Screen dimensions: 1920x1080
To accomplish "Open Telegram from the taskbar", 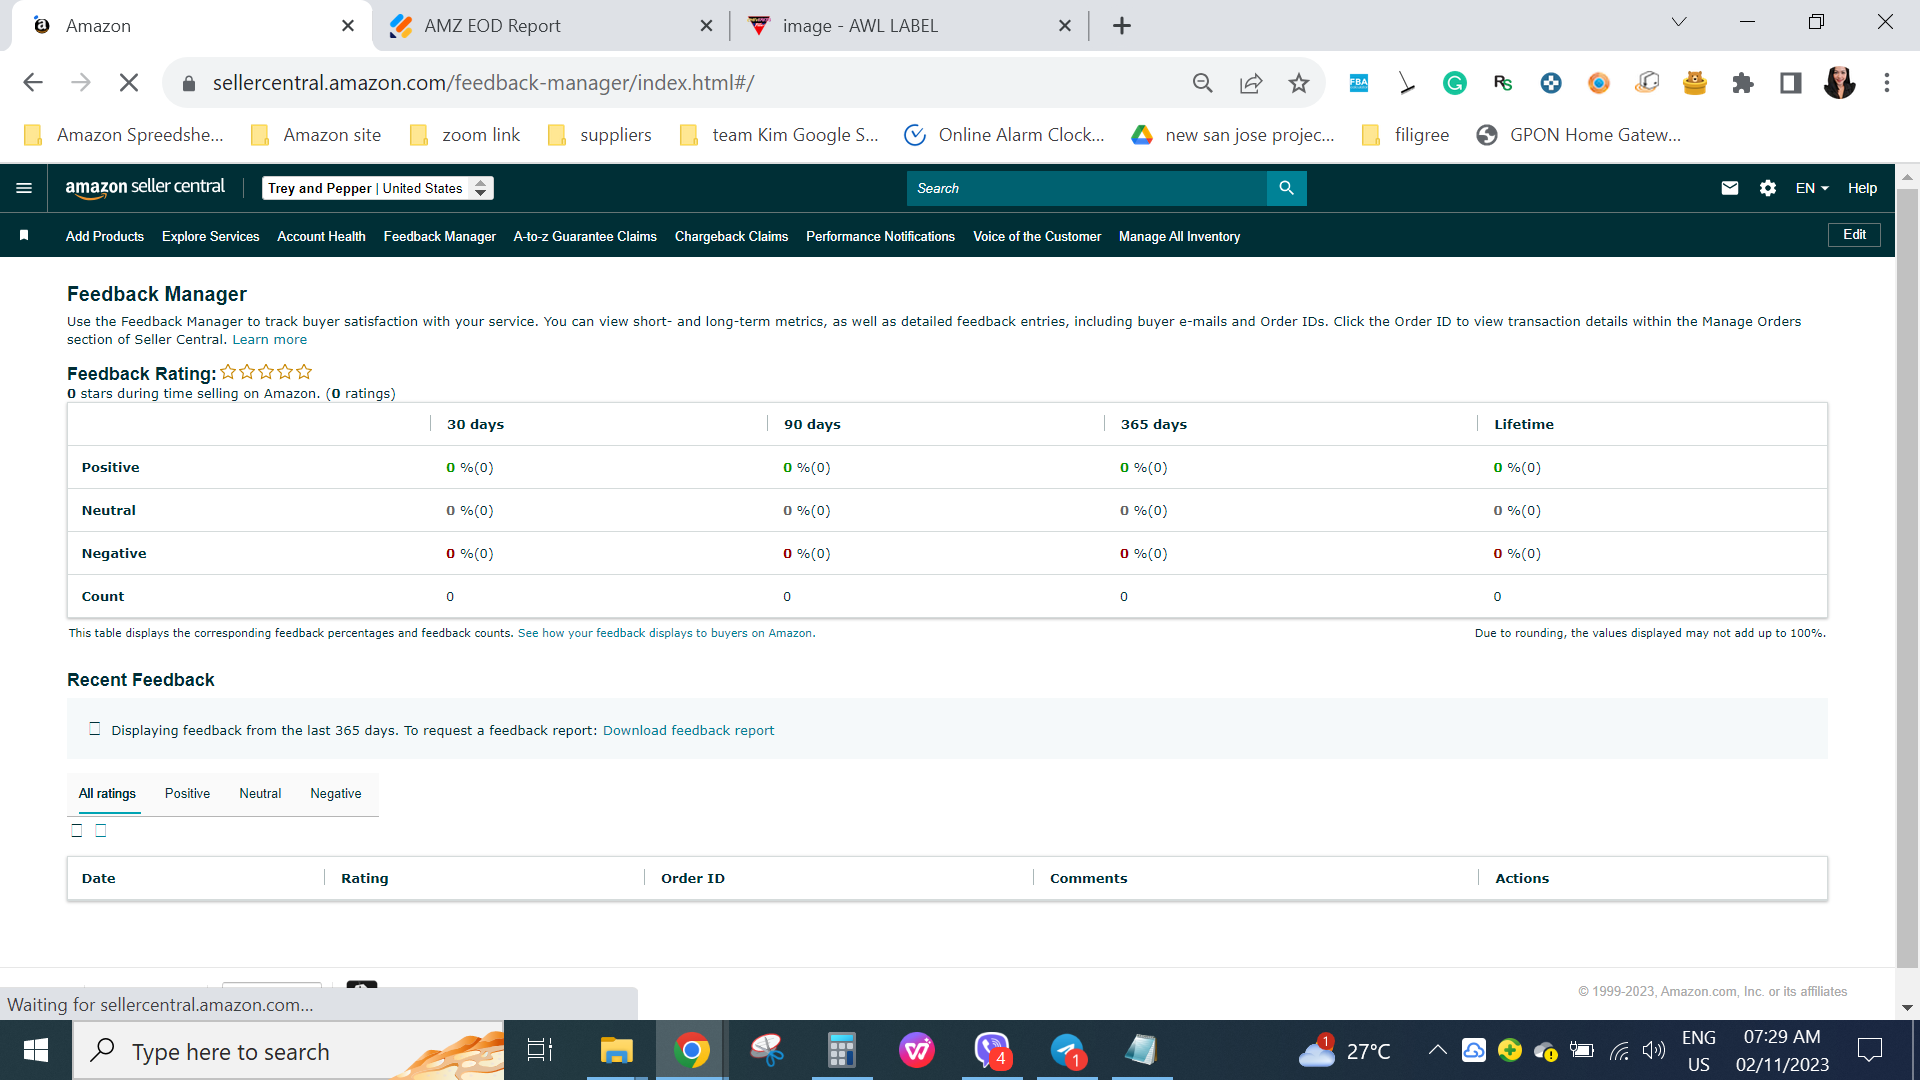I will tap(1067, 1051).
